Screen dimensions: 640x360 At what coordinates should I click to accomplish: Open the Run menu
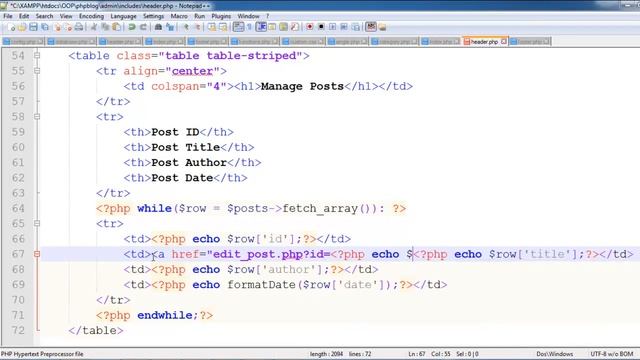click(x=200, y=16)
